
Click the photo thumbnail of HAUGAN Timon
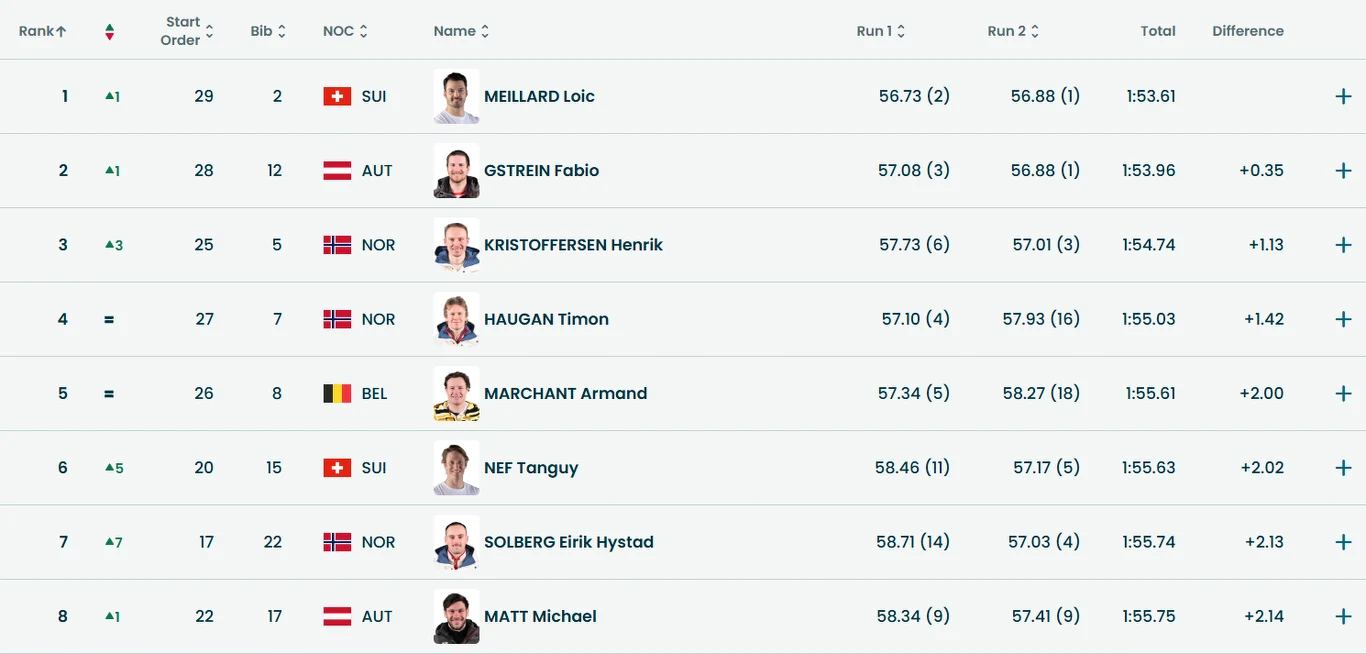click(456, 319)
